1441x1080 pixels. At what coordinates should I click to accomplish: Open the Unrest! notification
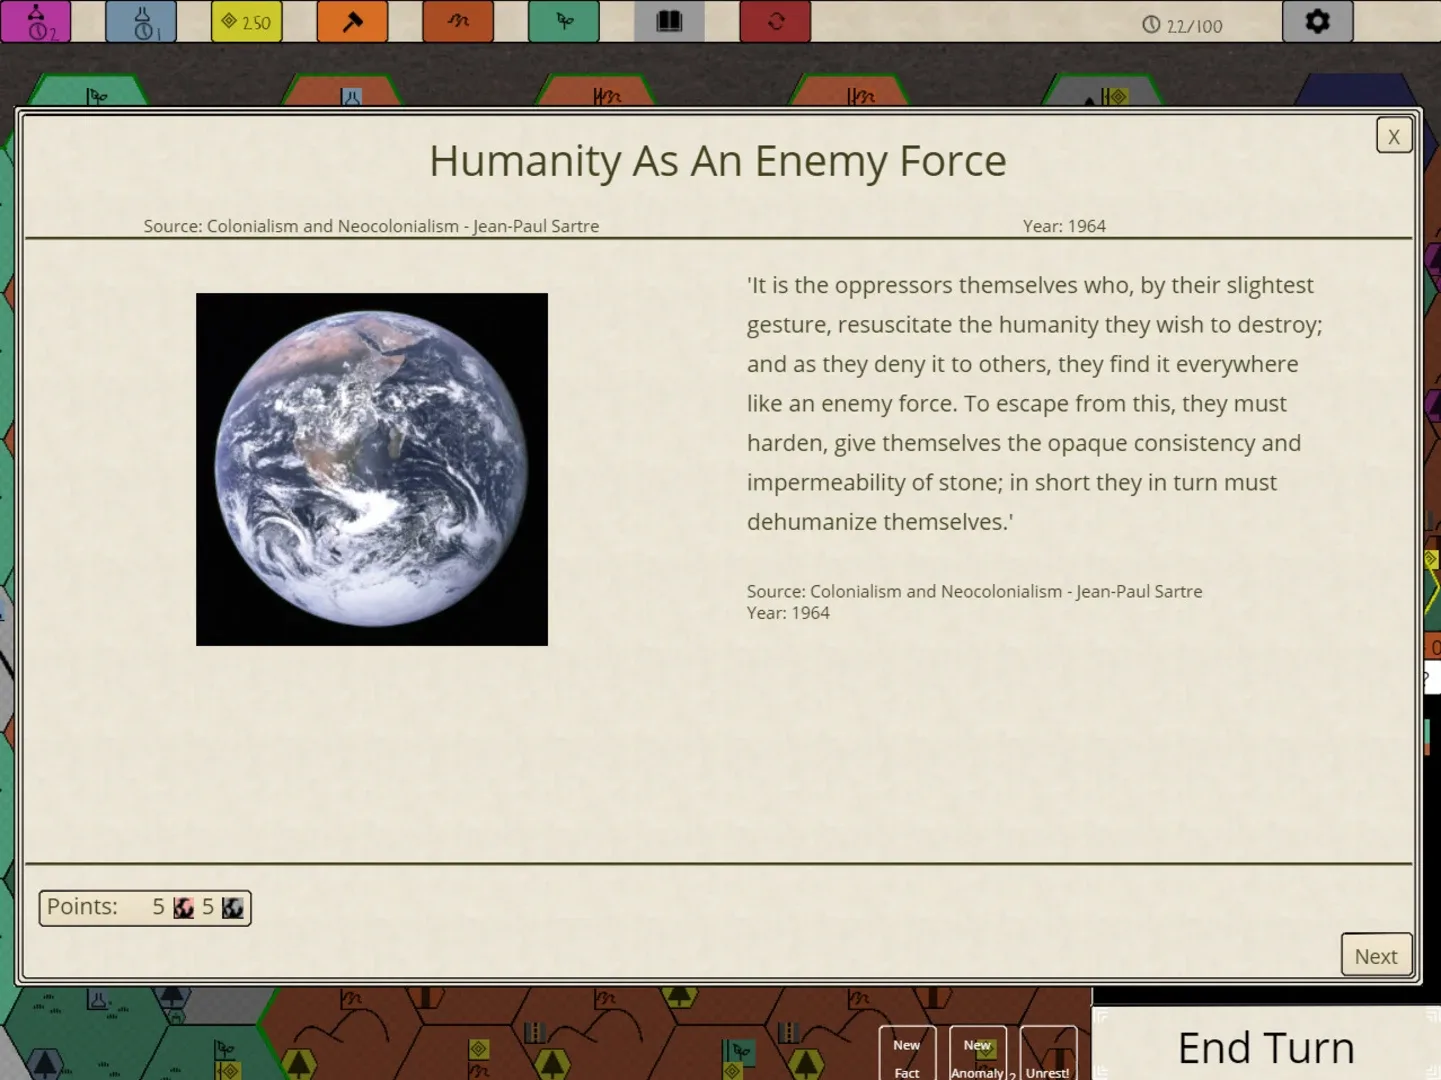[x=1047, y=1055]
